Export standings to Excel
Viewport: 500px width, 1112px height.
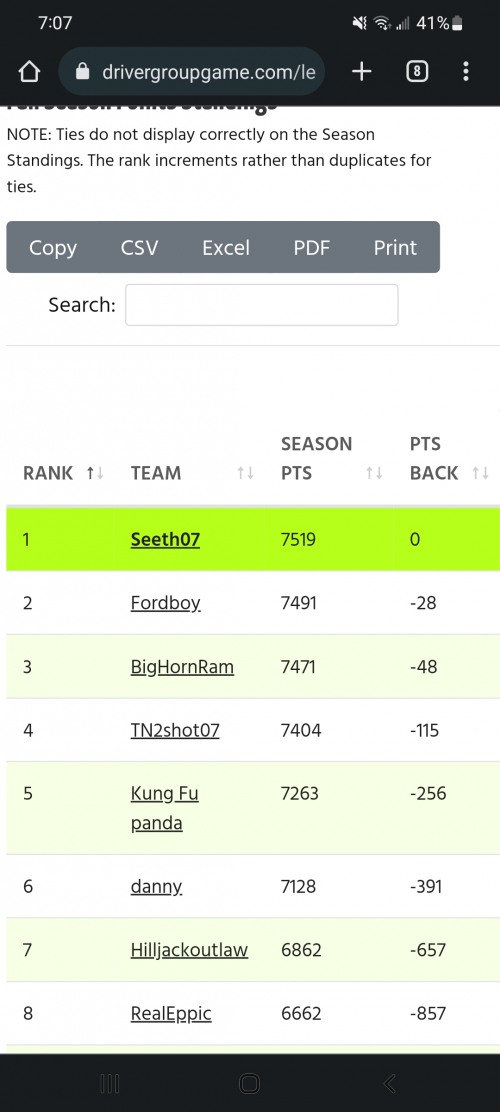[x=226, y=248]
